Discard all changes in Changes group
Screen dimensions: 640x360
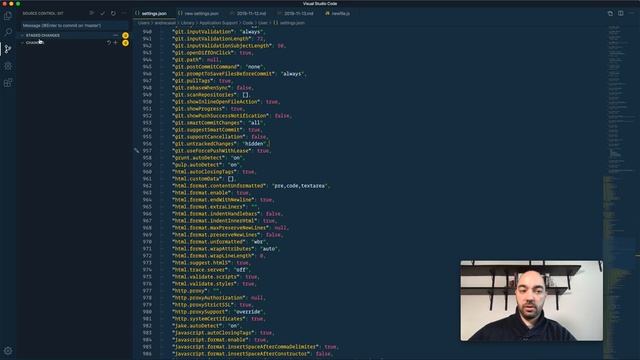pyautogui.click(x=109, y=42)
